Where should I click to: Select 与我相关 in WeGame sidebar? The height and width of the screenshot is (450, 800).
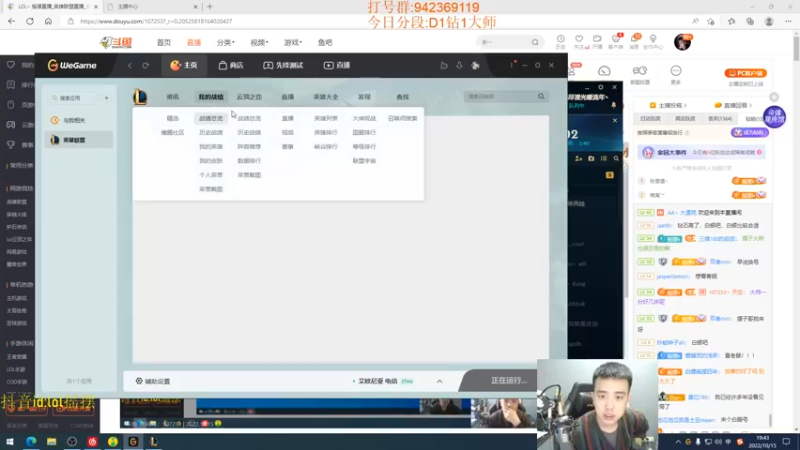(79, 120)
